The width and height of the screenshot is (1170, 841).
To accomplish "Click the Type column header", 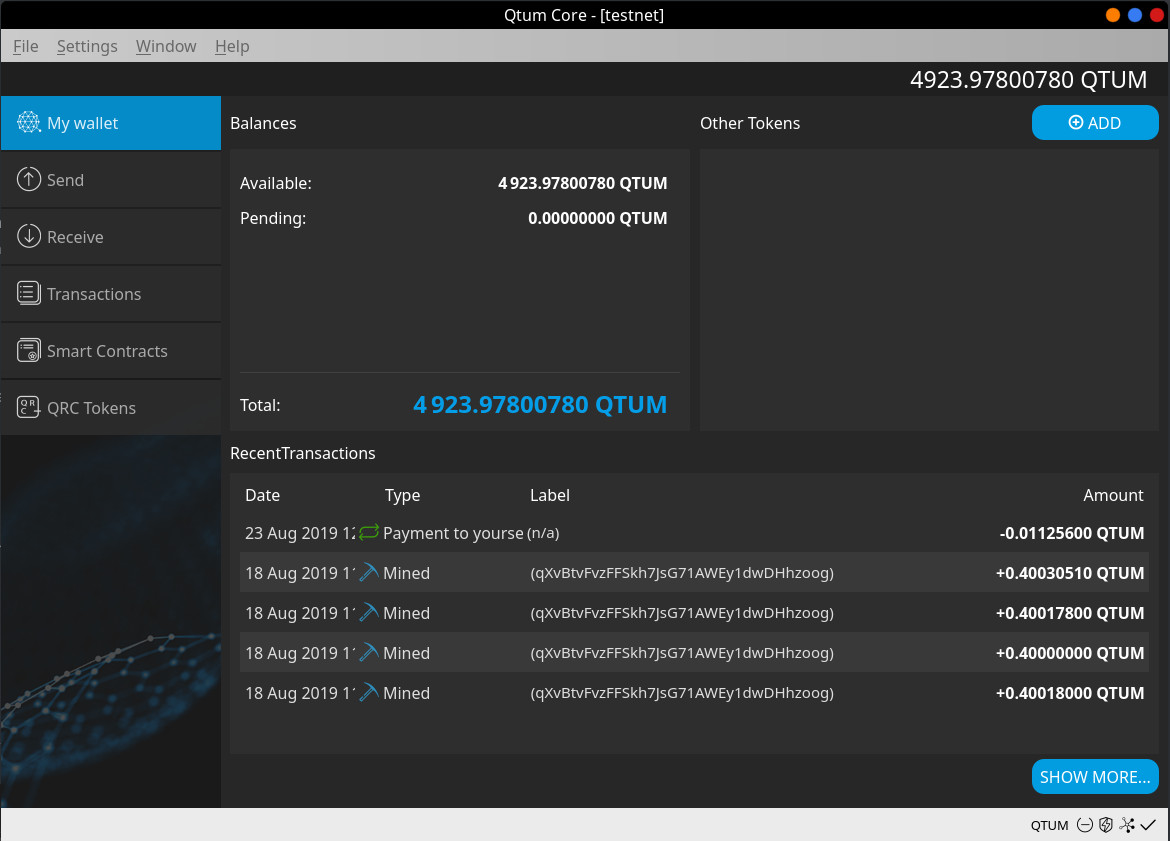I will (402, 495).
